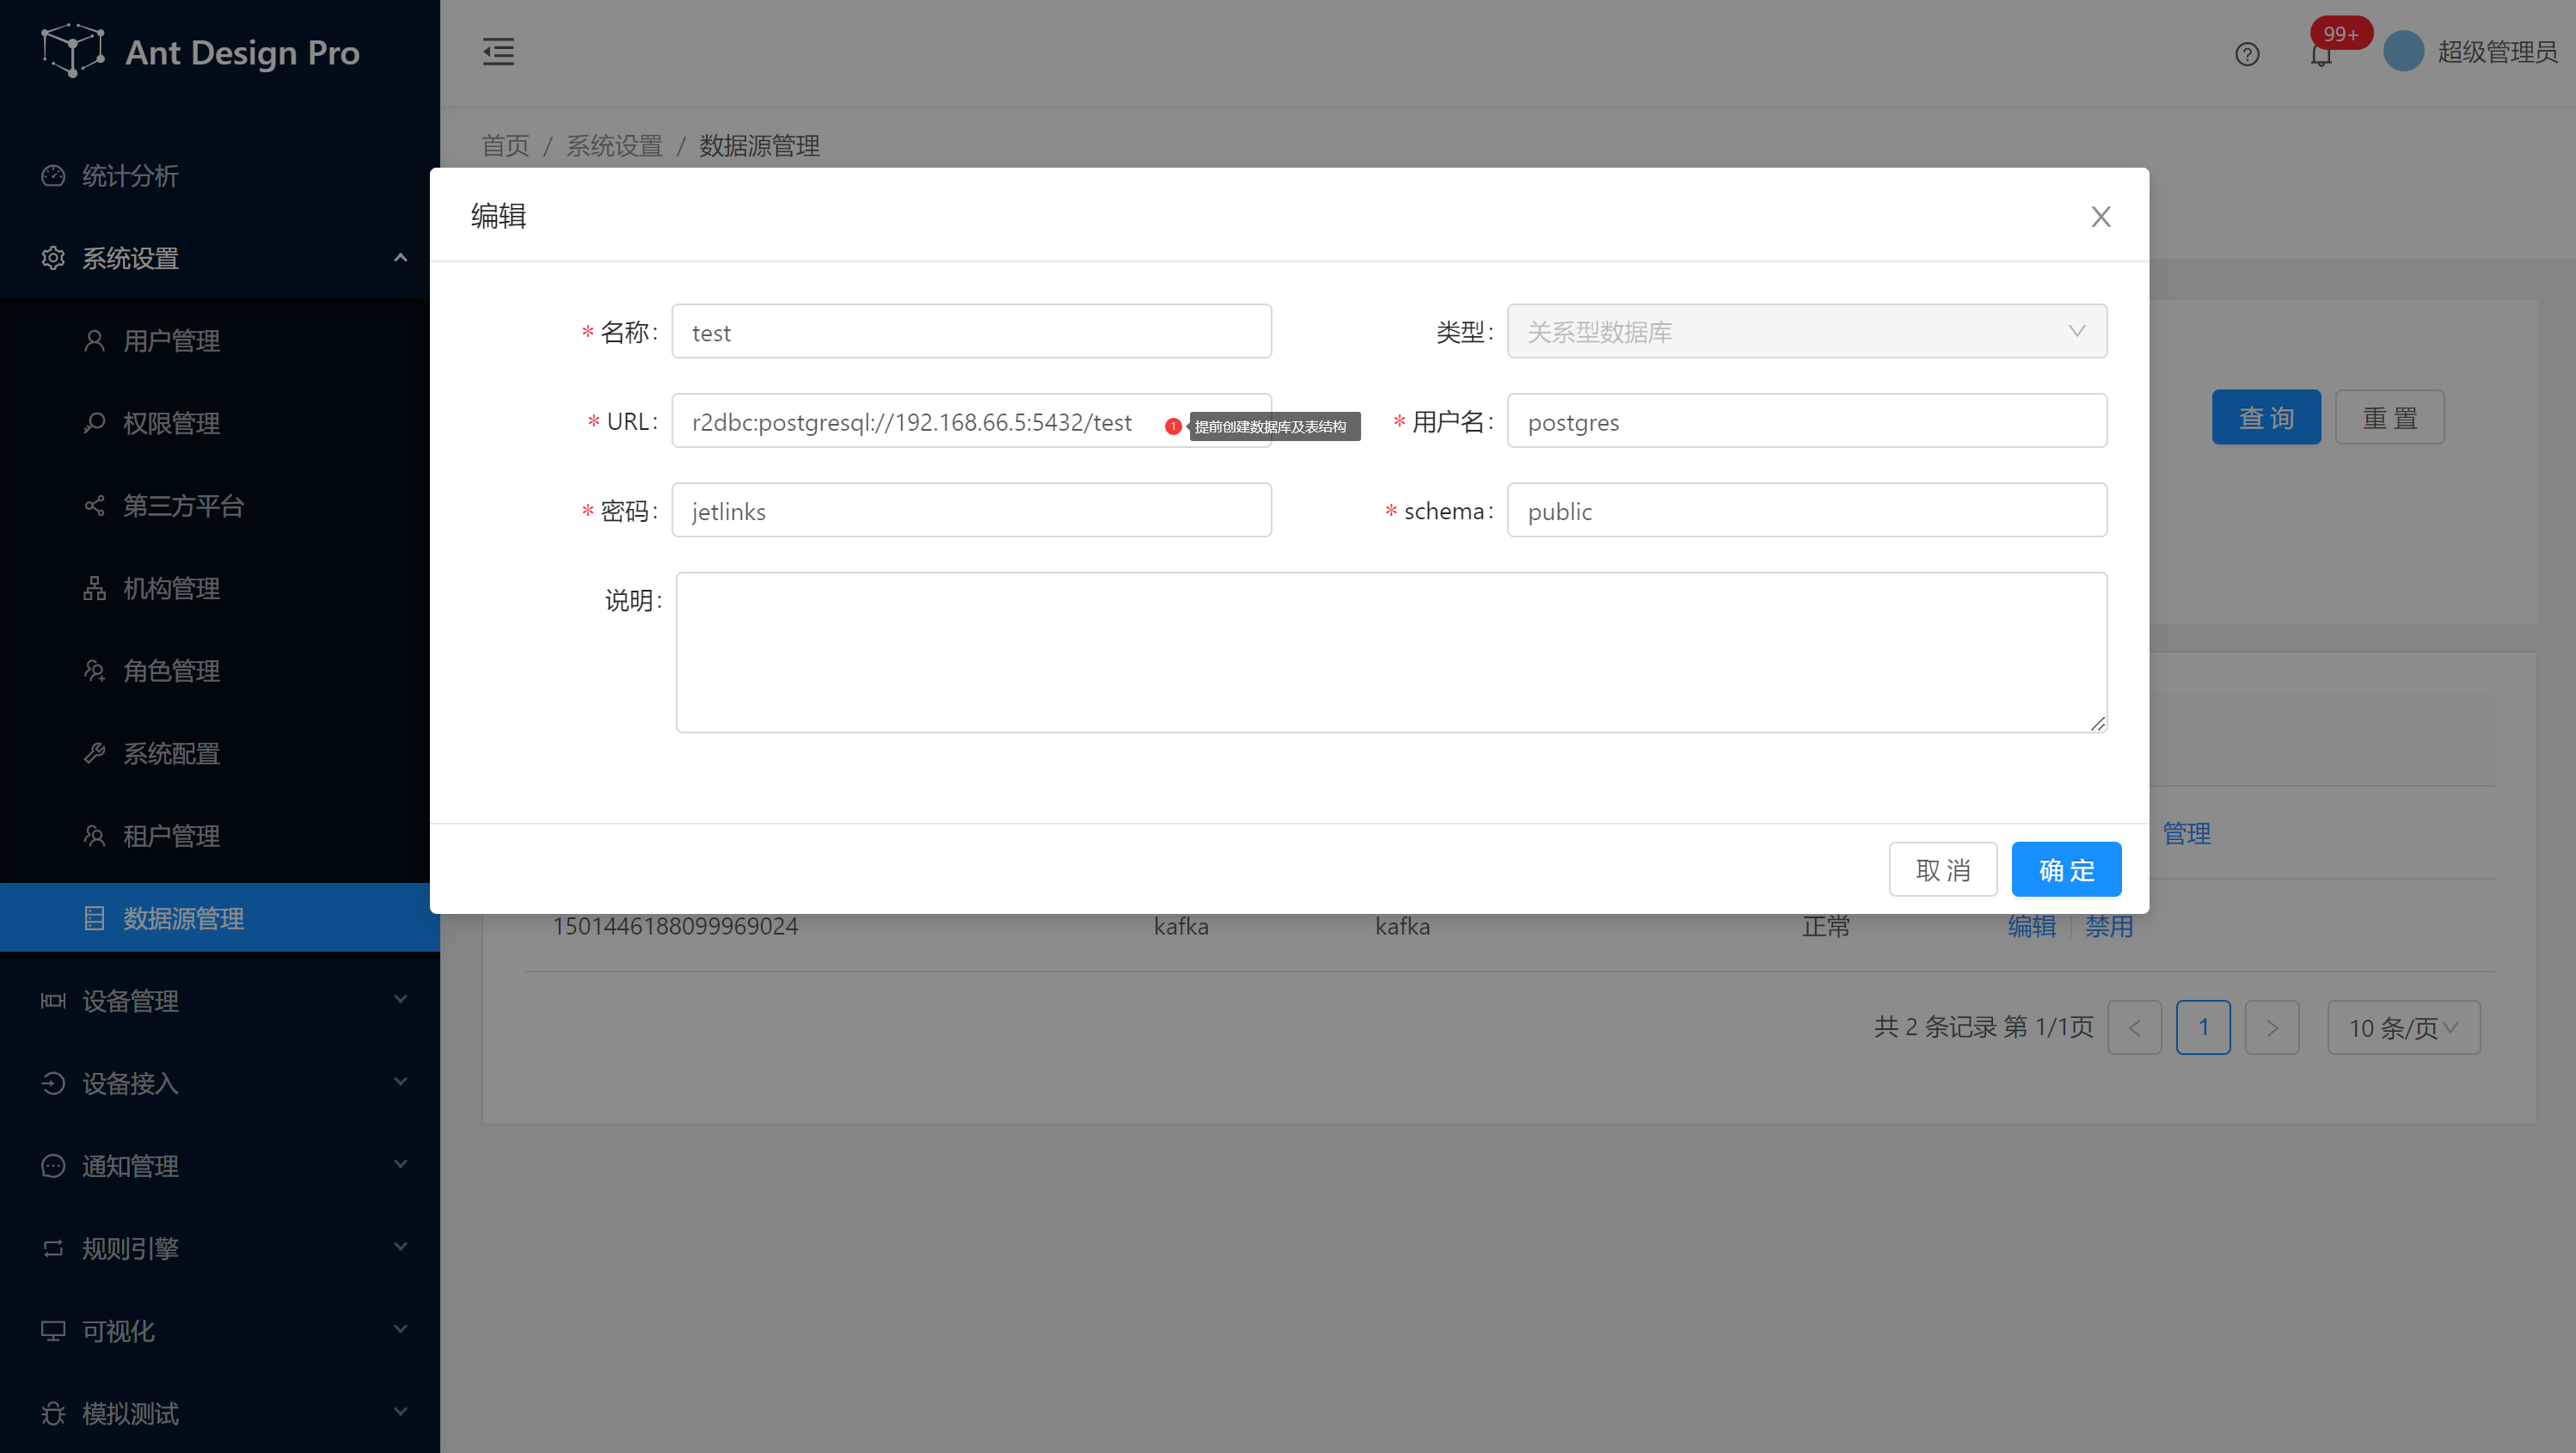2576x1453 pixels.
Task: Focus the 密码 input field
Action: (971, 510)
